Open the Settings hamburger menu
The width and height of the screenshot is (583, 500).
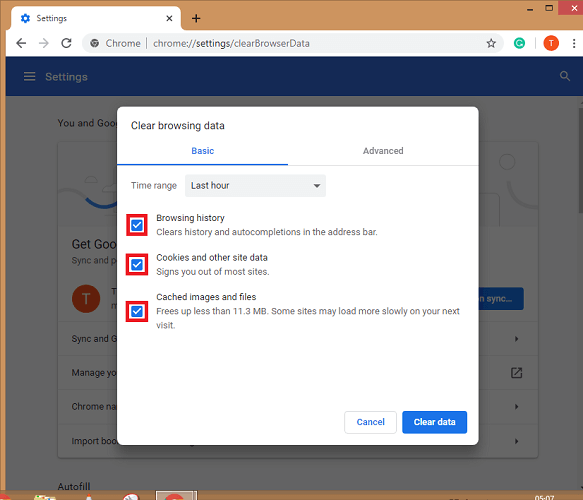[x=29, y=77]
